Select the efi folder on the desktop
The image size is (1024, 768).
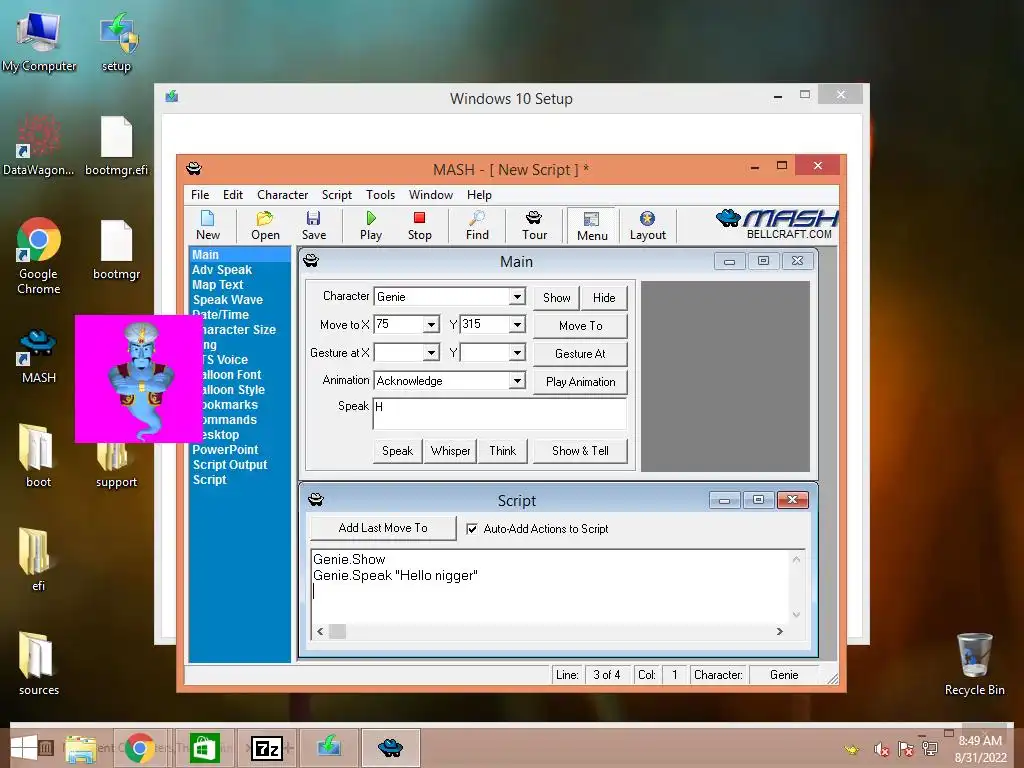pos(39,560)
